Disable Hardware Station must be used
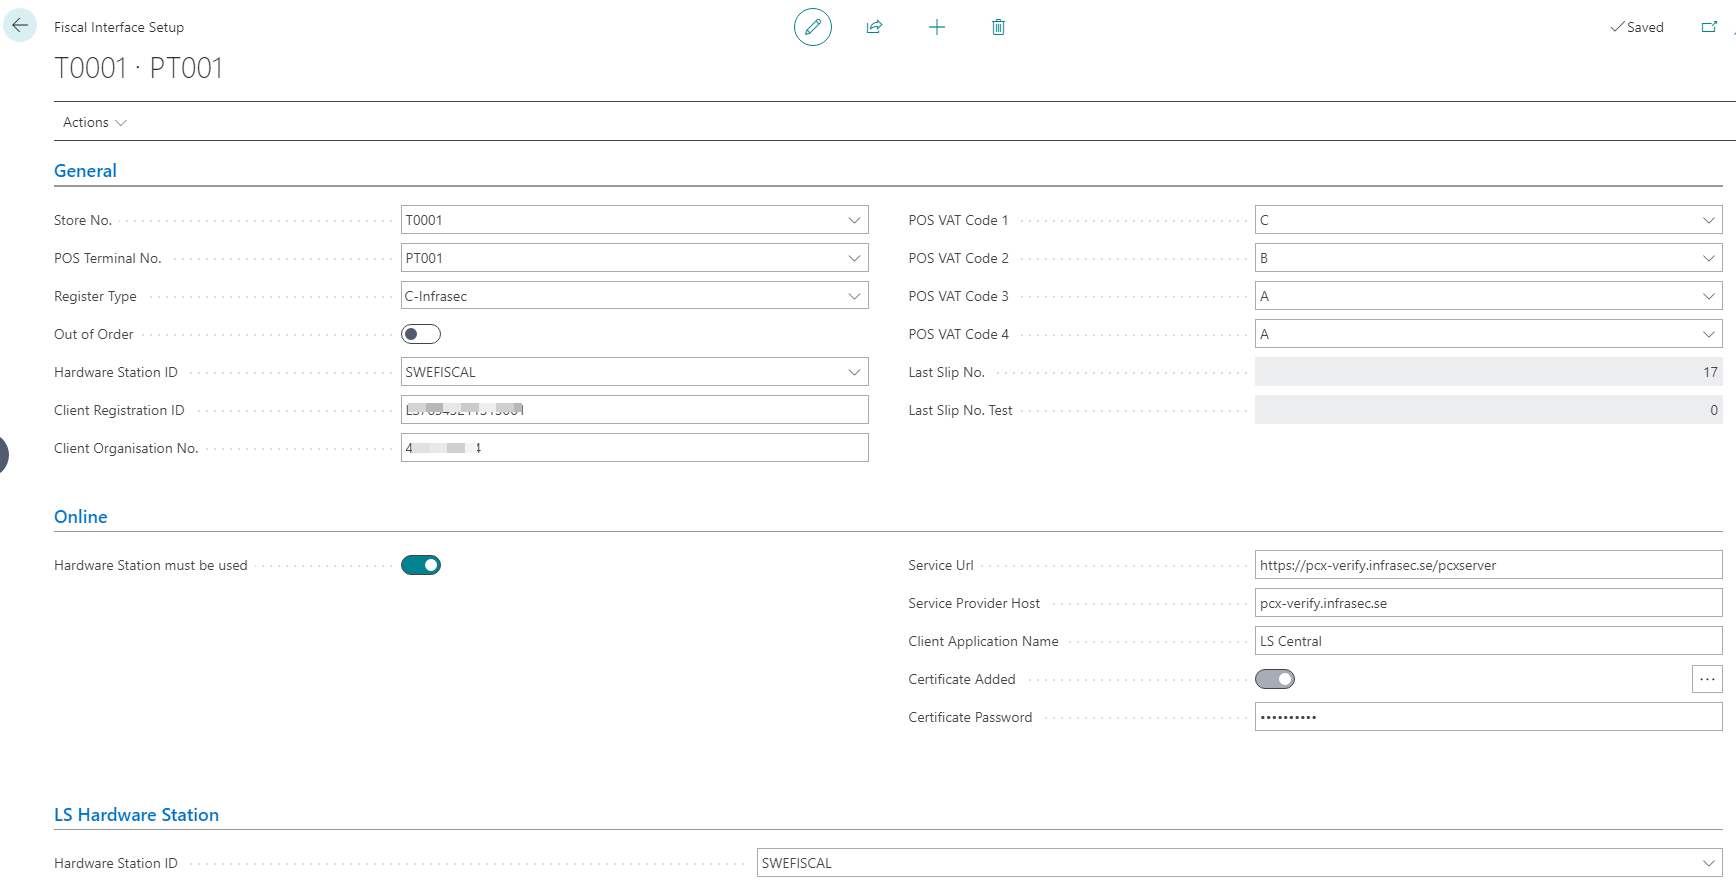1736x887 pixels. (421, 565)
